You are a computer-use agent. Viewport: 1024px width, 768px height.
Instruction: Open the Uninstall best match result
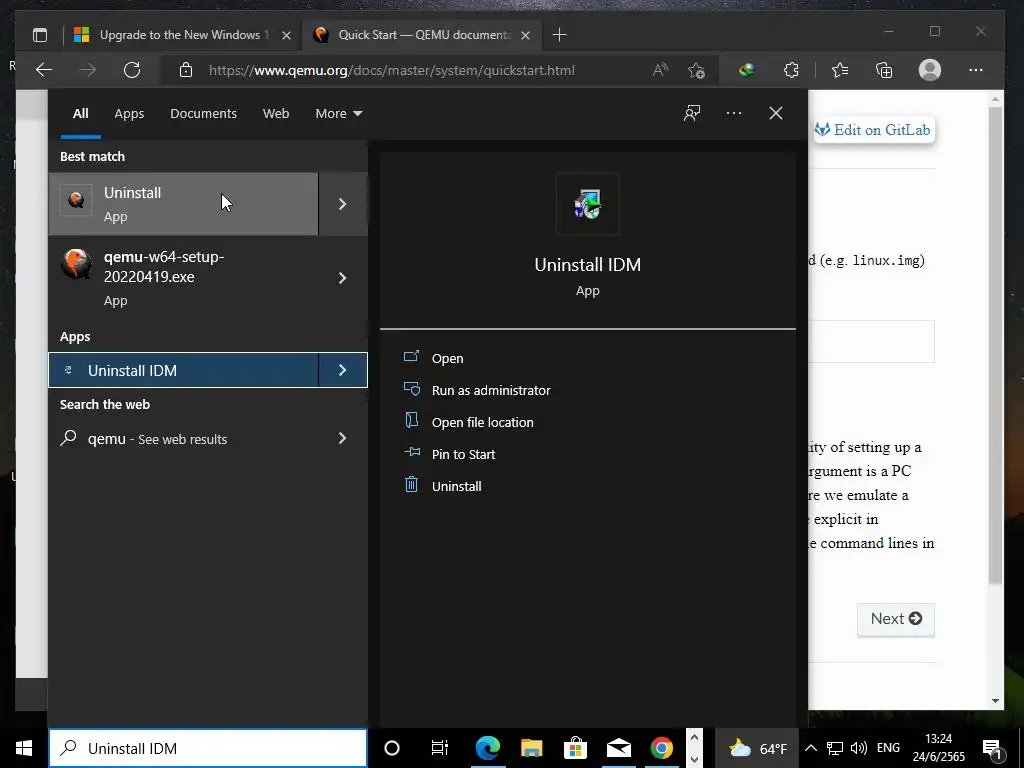pos(183,204)
